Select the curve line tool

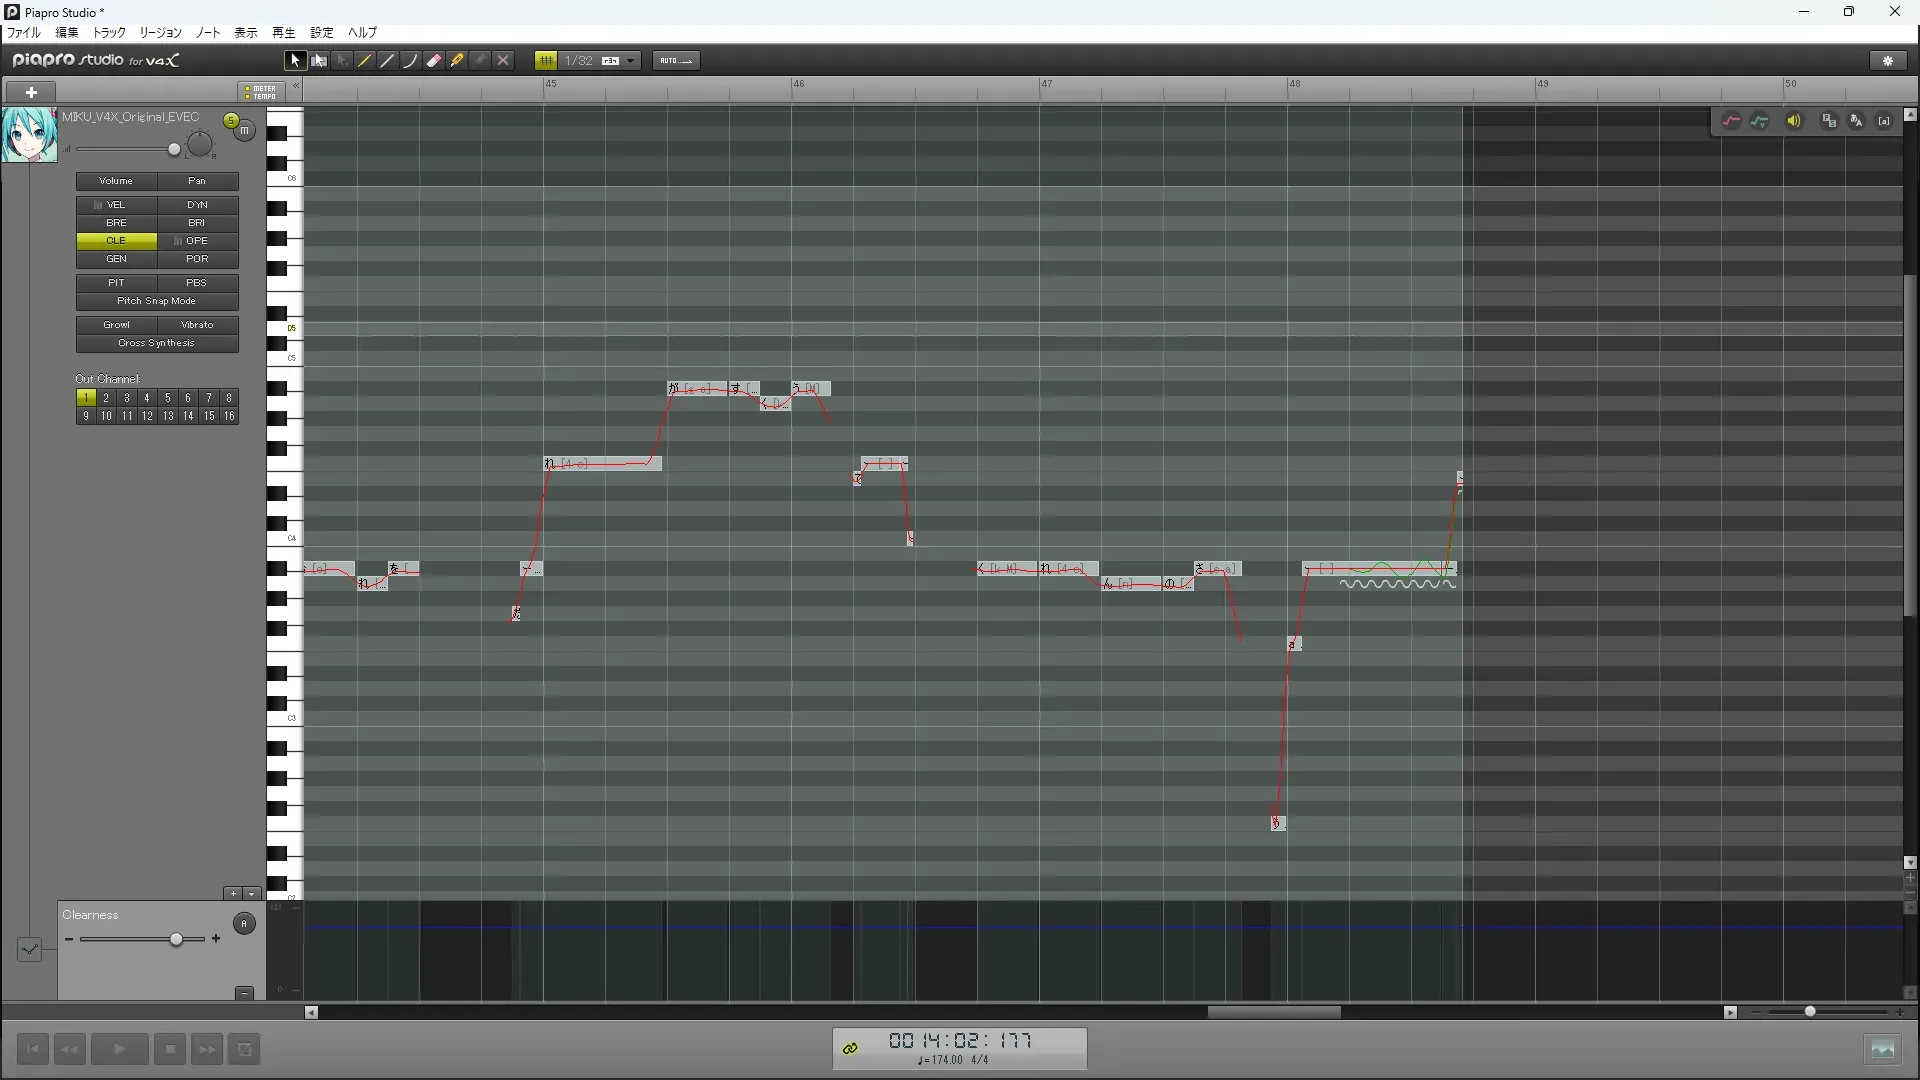(x=411, y=61)
